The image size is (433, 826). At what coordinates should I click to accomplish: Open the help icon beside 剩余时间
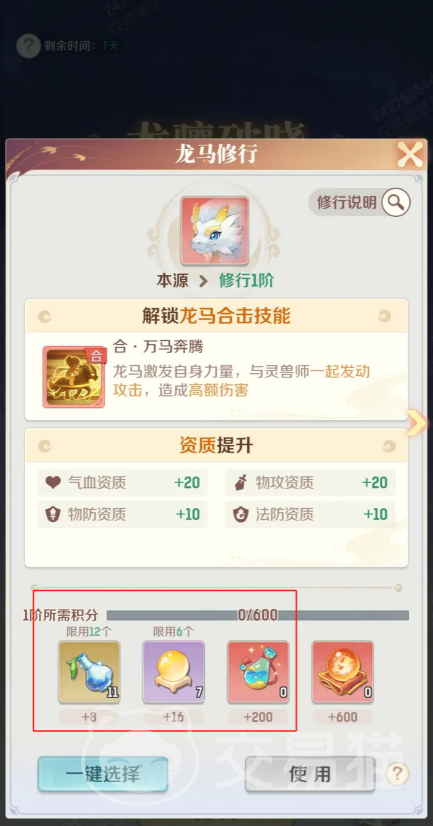(28, 46)
